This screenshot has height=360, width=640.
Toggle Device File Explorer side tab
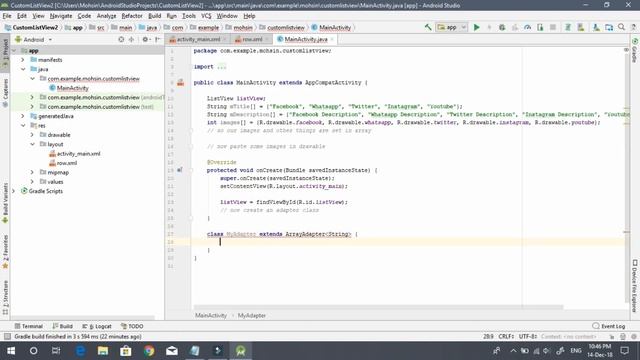pos(635,286)
